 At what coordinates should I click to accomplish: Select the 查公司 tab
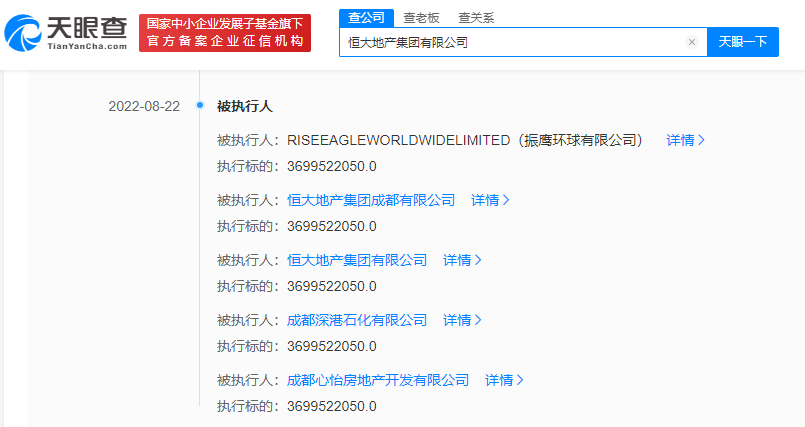[366, 17]
